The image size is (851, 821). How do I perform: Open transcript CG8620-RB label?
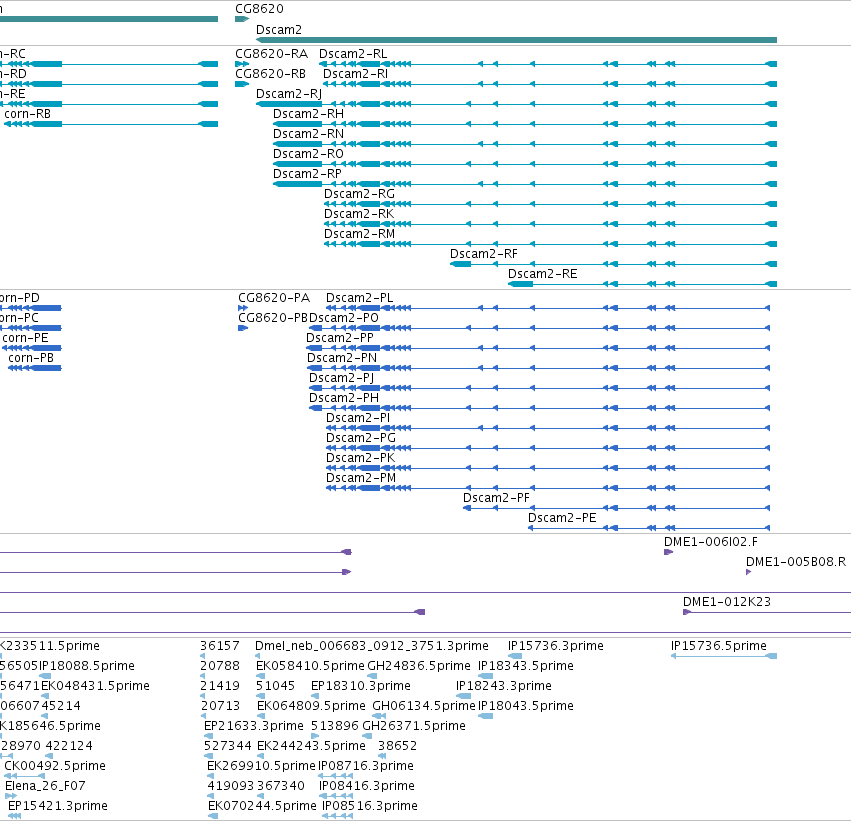270,74
